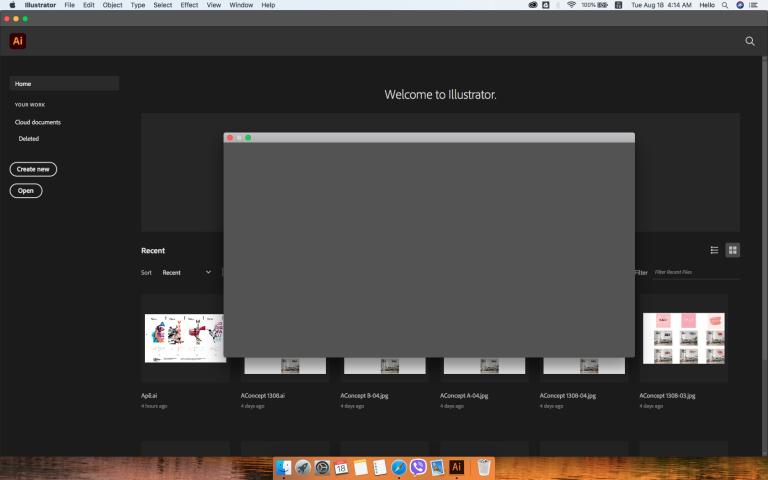This screenshot has height=480, width=768.
Task: Open Spotlight search in the menu bar
Action: point(724,5)
